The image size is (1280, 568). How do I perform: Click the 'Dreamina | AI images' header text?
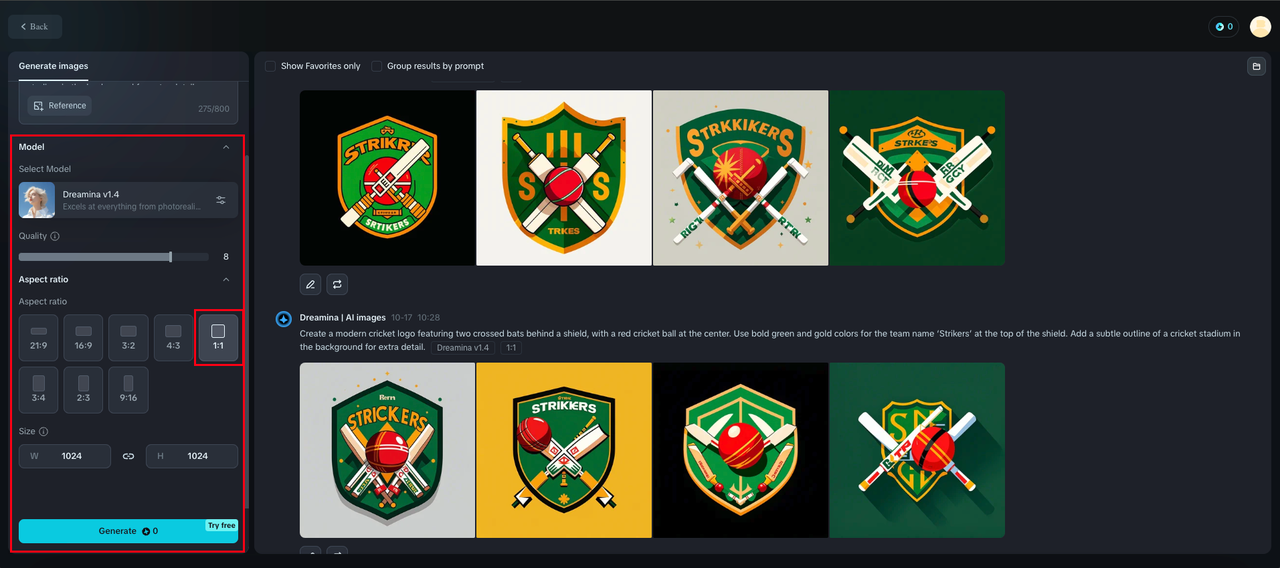click(x=343, y=317)
